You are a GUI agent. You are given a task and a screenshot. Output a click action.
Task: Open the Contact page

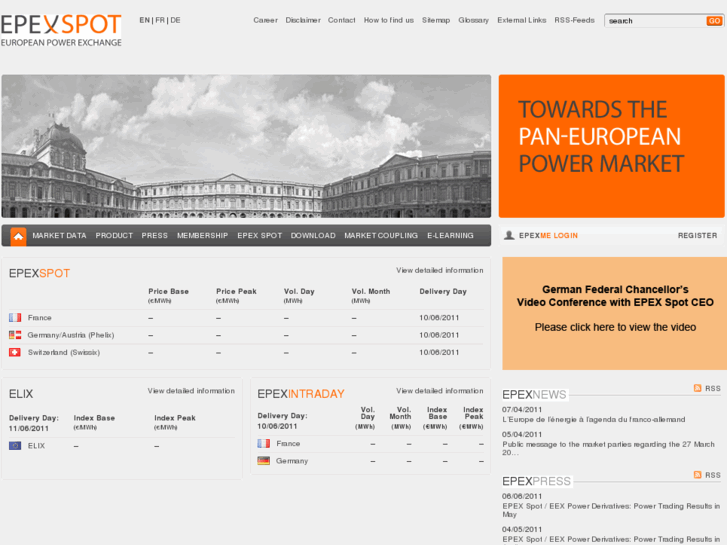click(342, 20)
